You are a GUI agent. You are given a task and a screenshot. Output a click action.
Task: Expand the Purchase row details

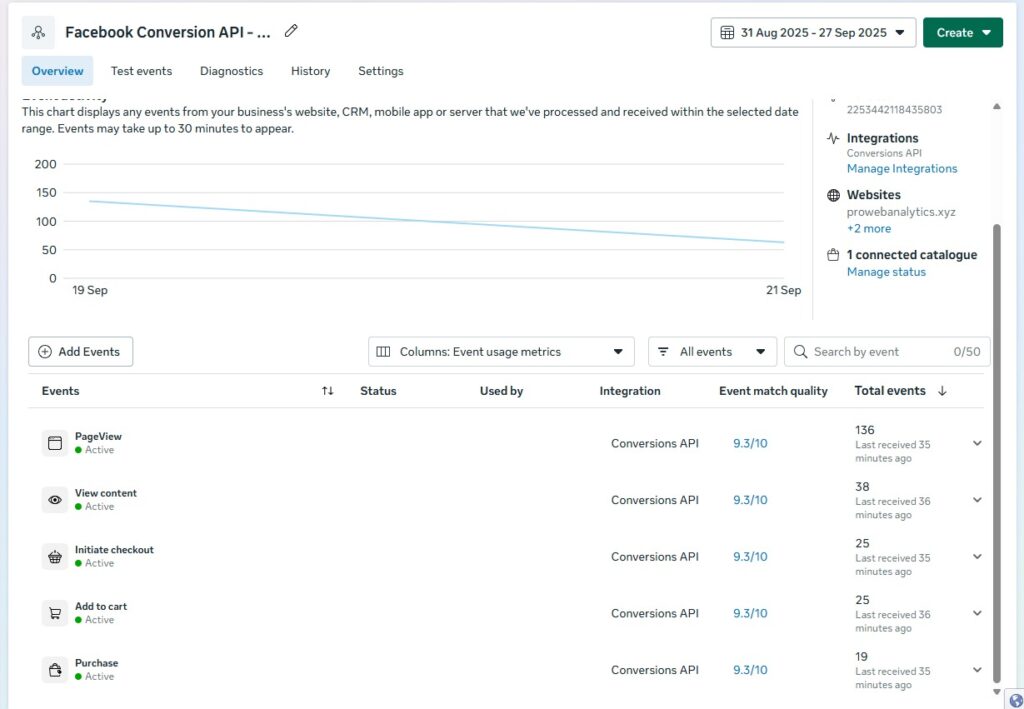(977, 671)
